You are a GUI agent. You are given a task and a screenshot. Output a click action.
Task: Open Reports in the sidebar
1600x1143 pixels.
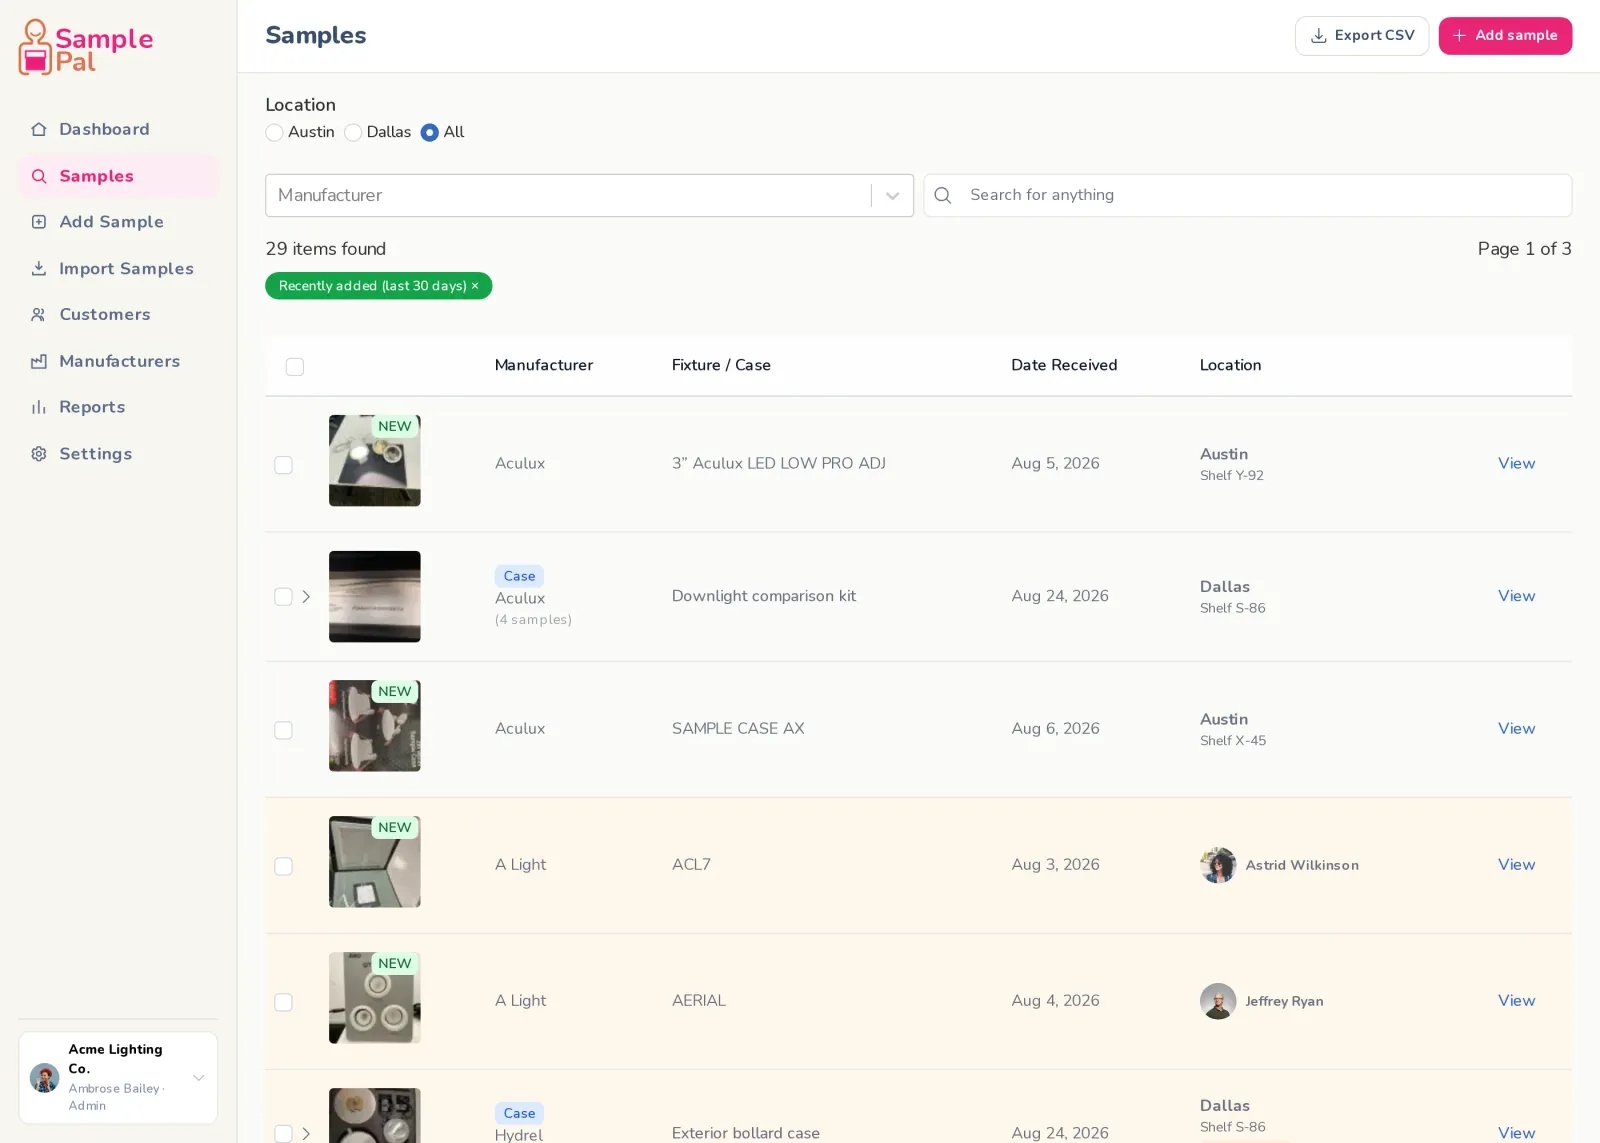coord(118,407)
